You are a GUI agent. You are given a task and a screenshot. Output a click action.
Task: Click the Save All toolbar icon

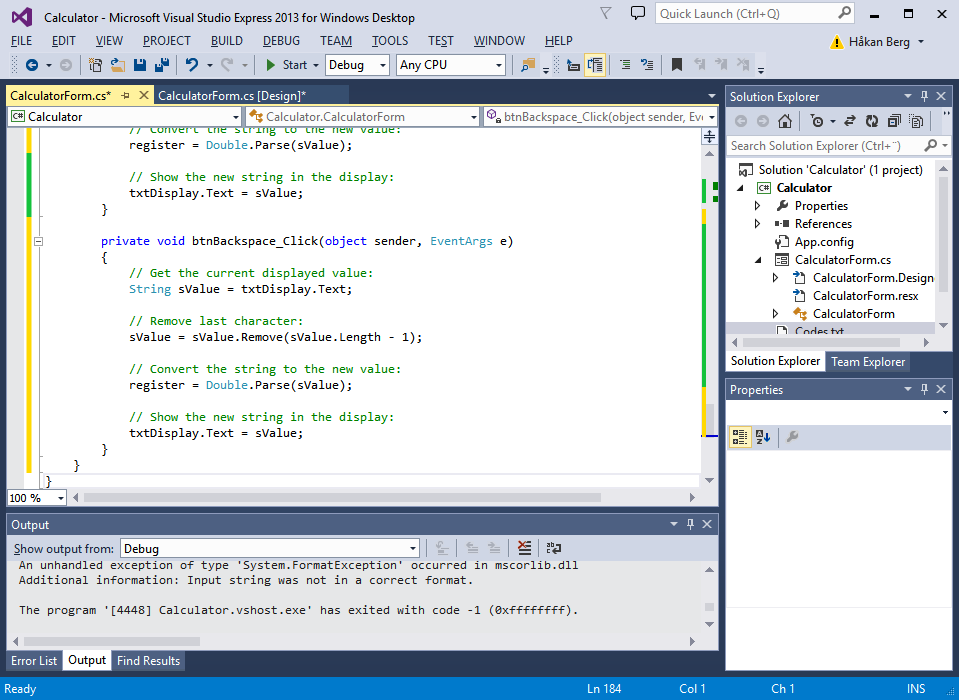point(160,65)
